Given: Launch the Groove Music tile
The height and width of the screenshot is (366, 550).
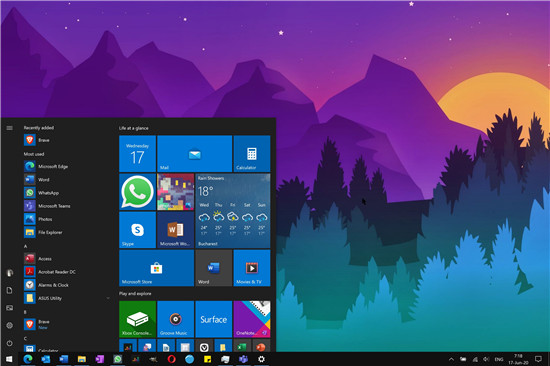Looking at the screenshot, I should [x=175, y=319].
